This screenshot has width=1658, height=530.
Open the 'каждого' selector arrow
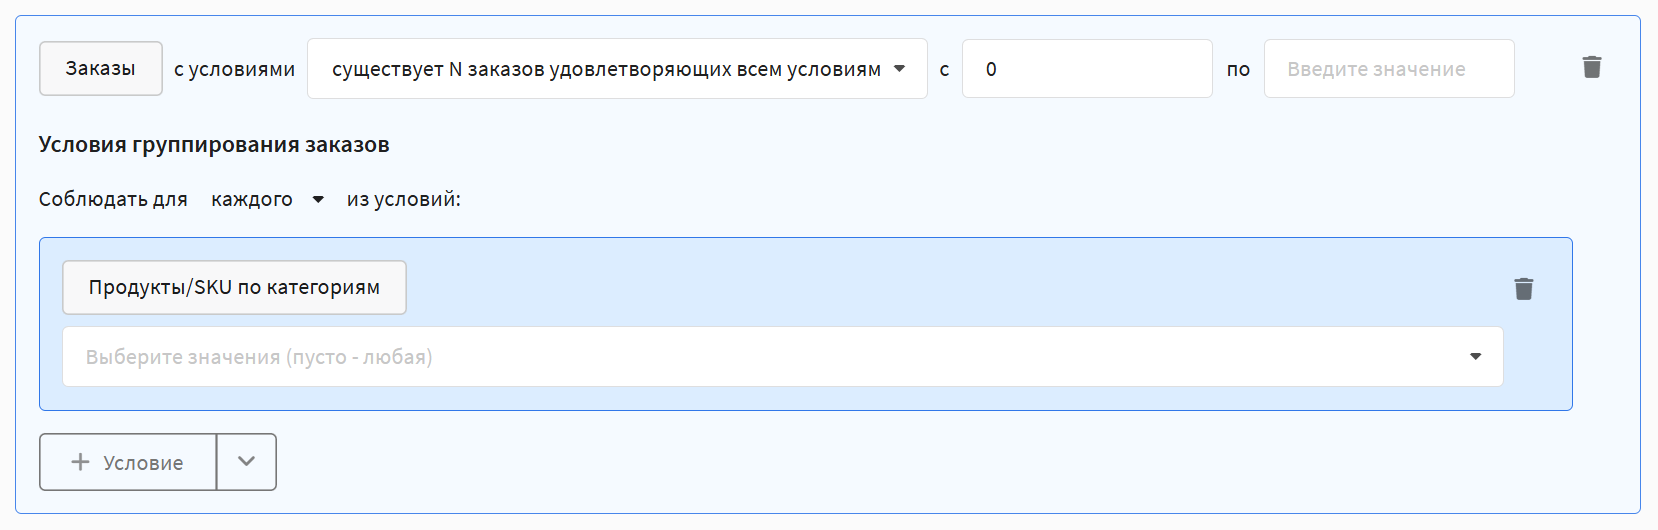[x=318, y=200]
